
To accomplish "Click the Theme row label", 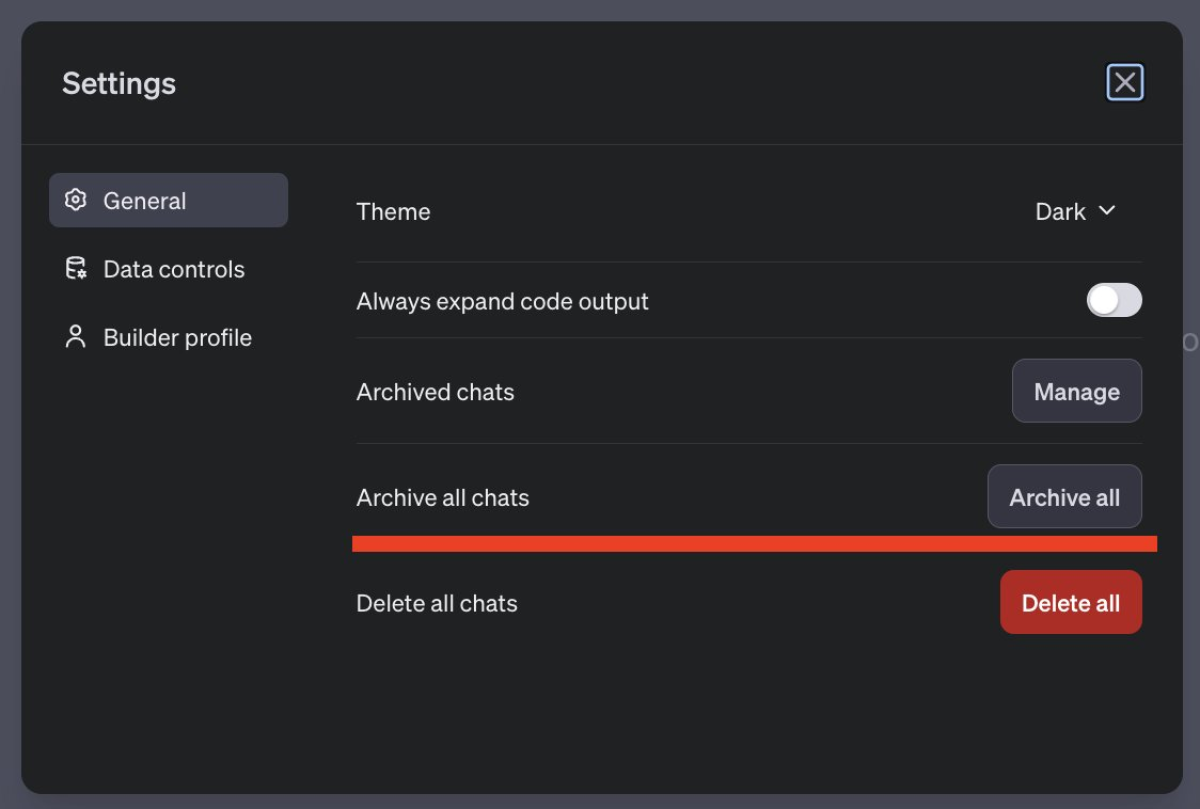I will coord(393,212).
